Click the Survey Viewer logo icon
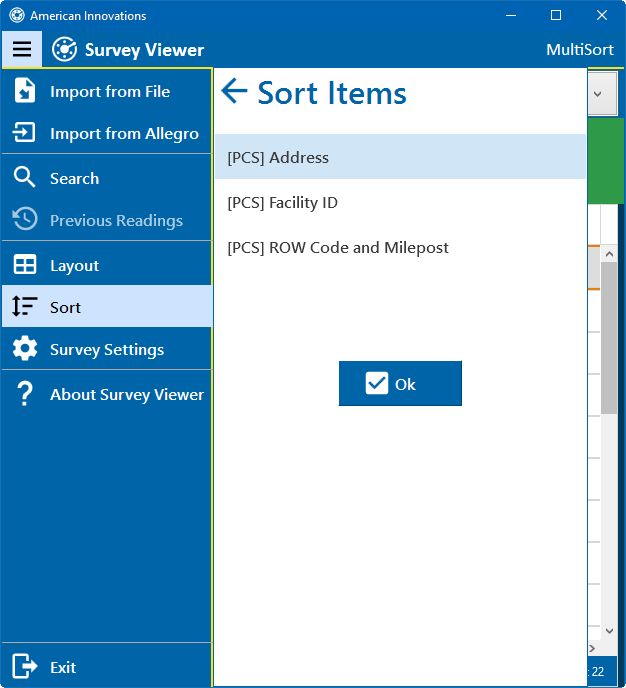Viewport: 626px width, 688px height. tap(64, 49)
